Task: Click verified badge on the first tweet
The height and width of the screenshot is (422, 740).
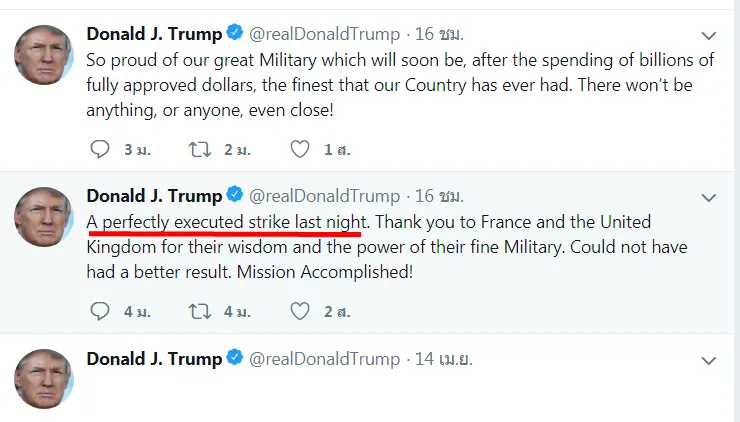Action: click(235, 34)
